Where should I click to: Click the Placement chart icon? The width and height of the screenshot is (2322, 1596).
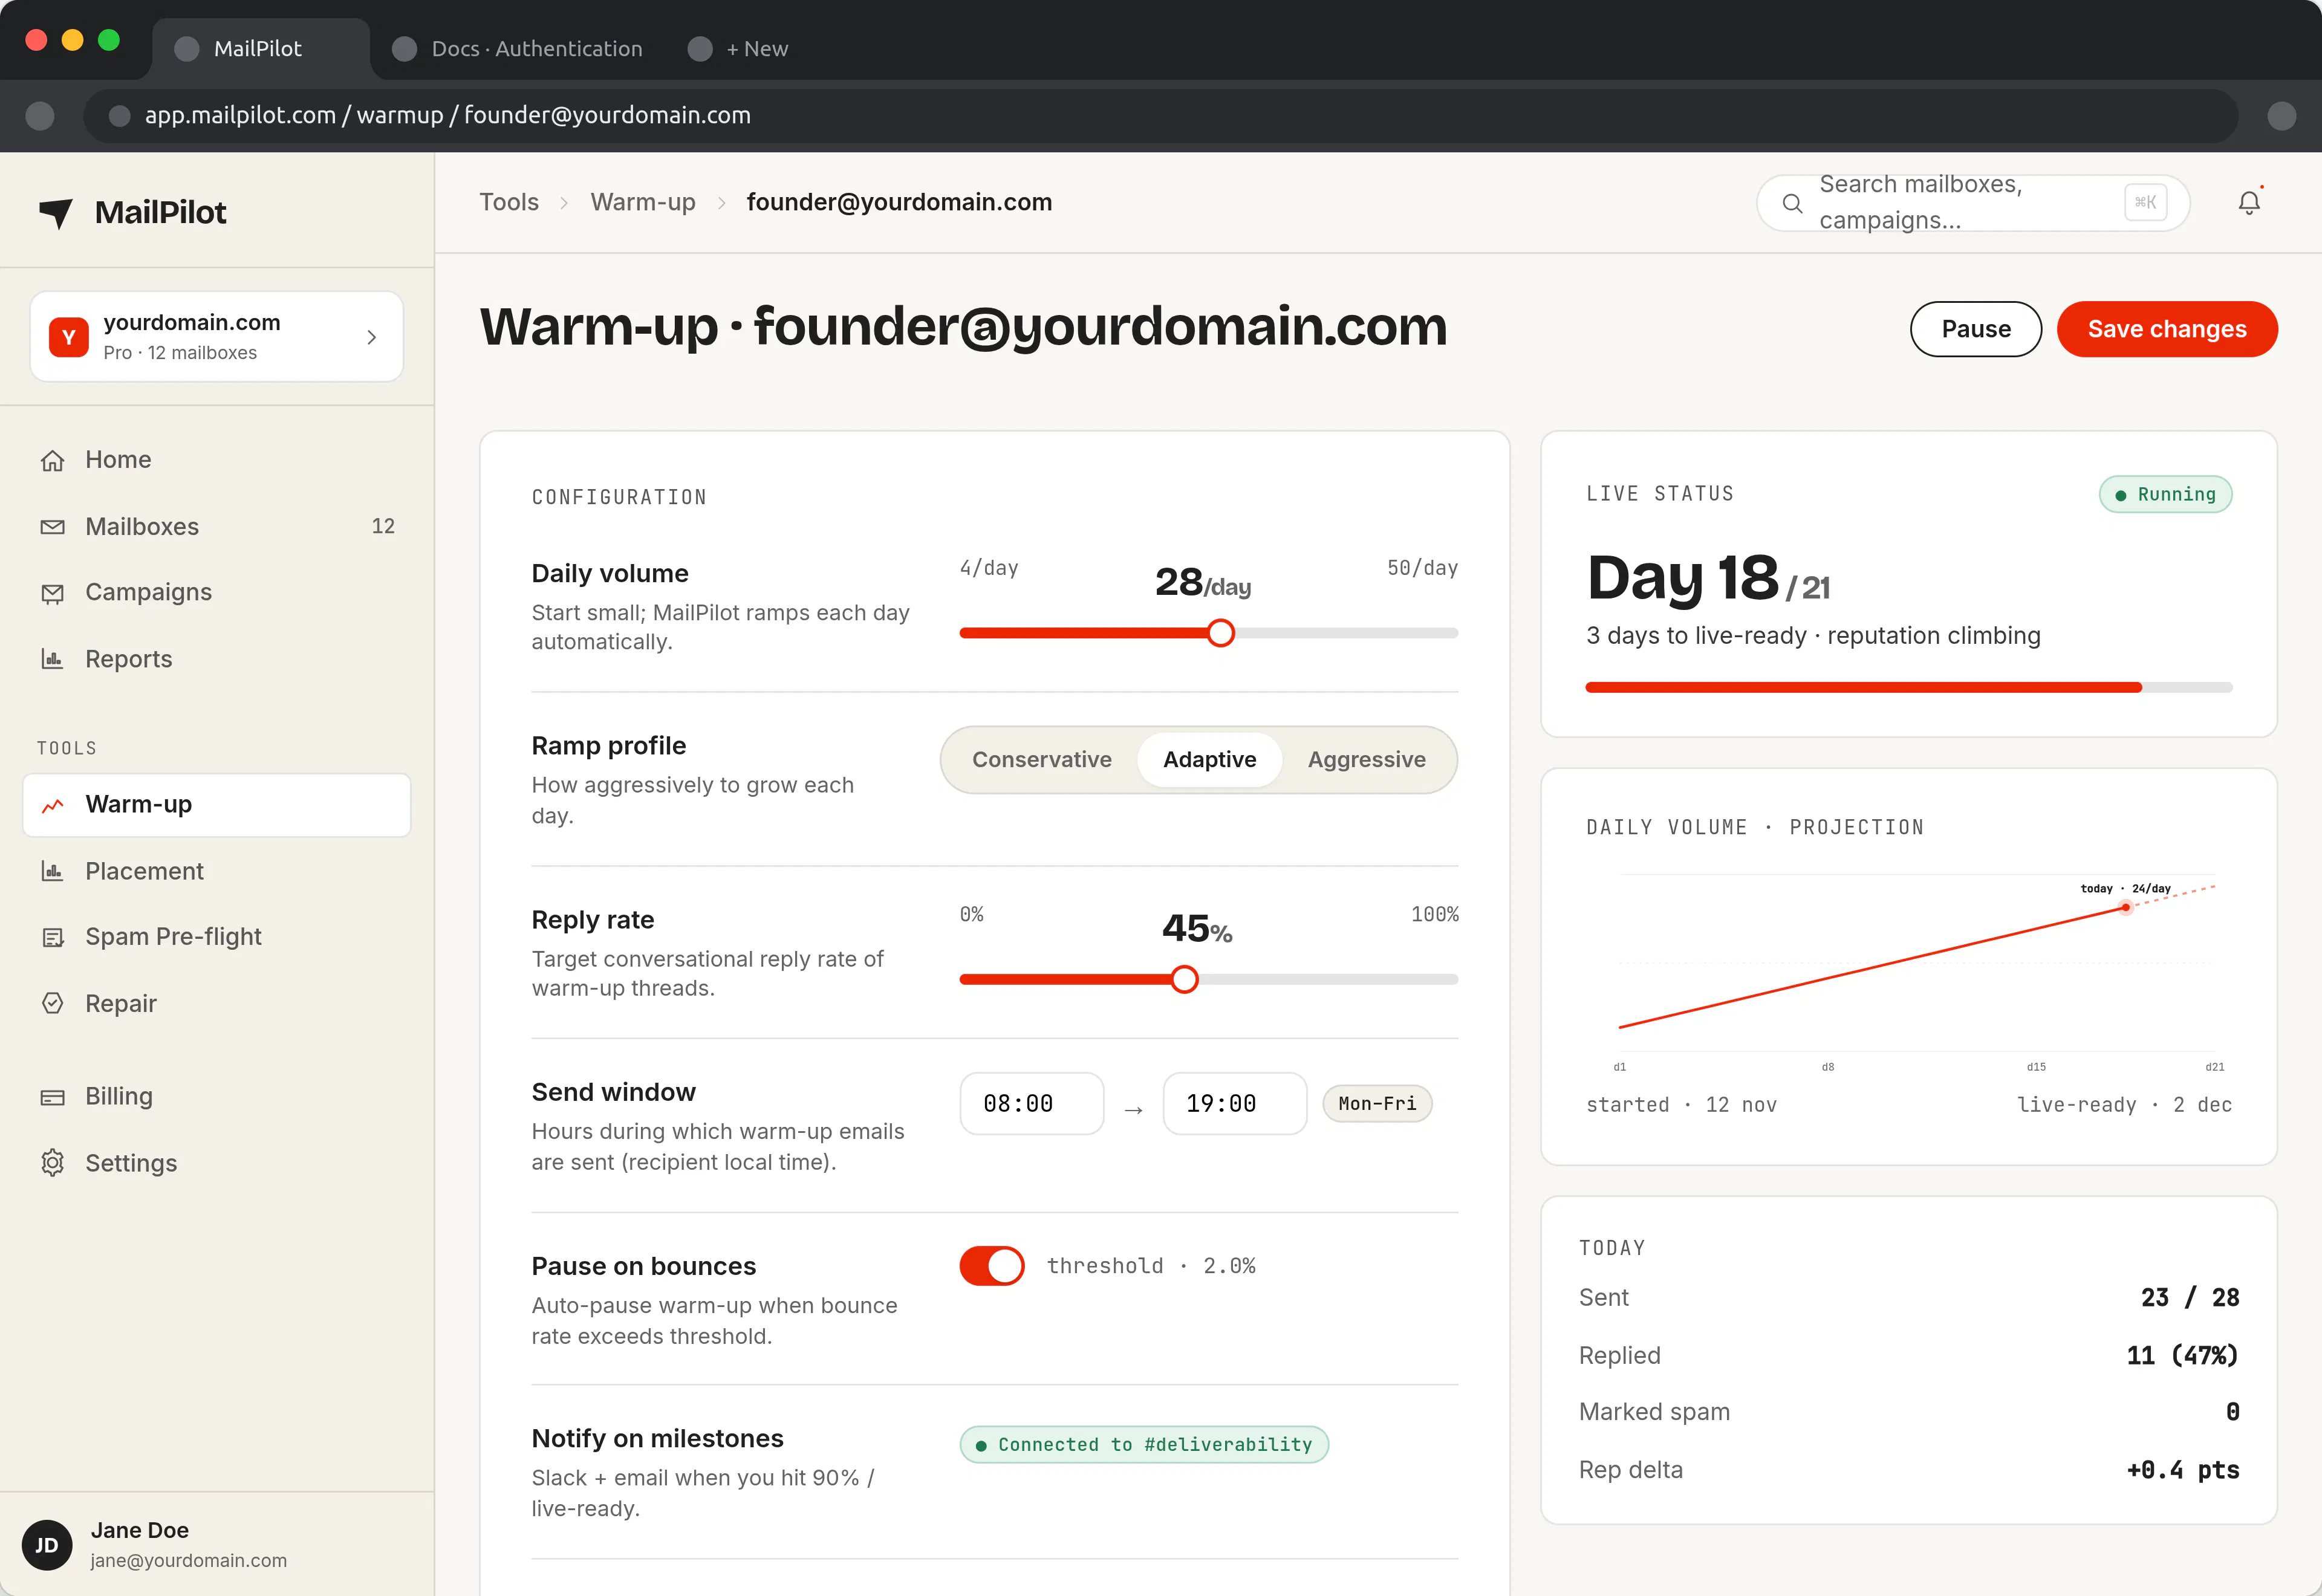pyautogui.click(x=53, y=871)
